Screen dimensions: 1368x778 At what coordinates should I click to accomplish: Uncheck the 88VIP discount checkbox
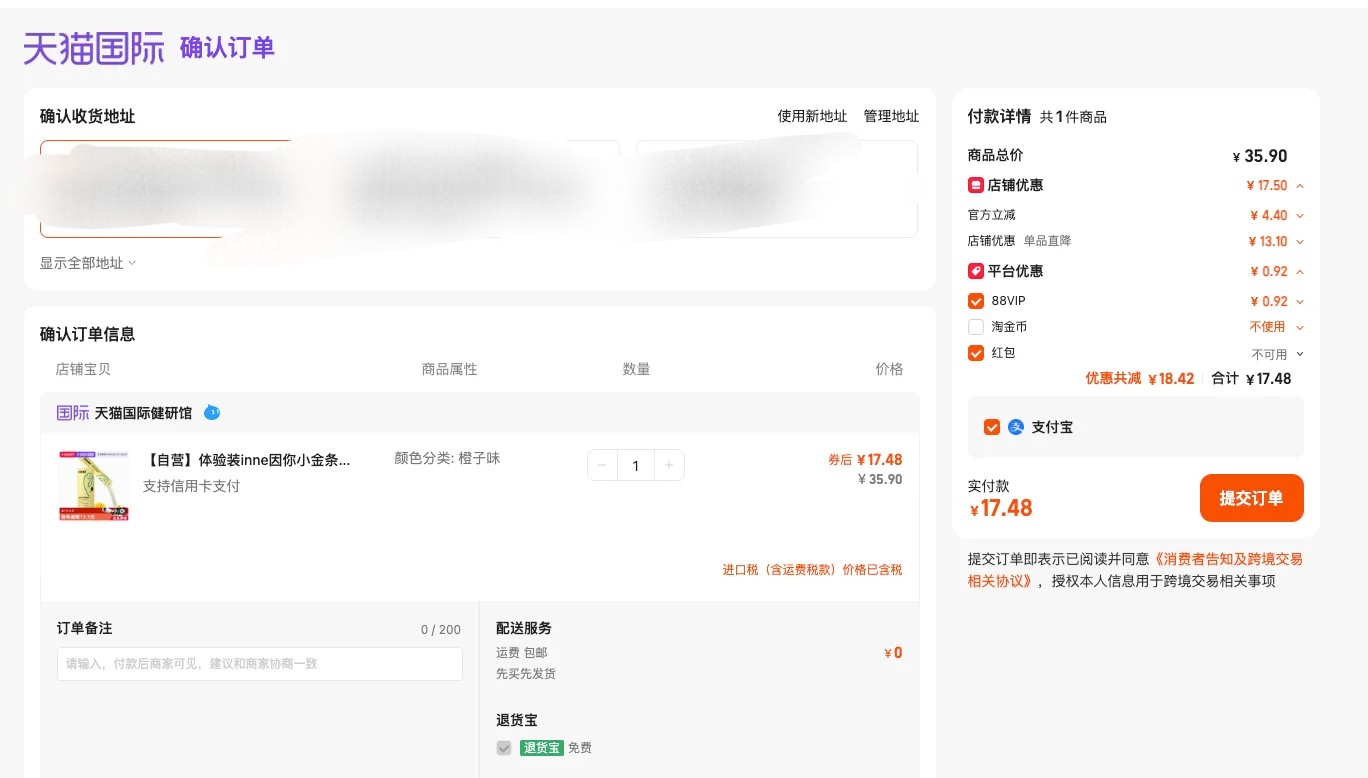pyautogui.click(x=976, y=301)
